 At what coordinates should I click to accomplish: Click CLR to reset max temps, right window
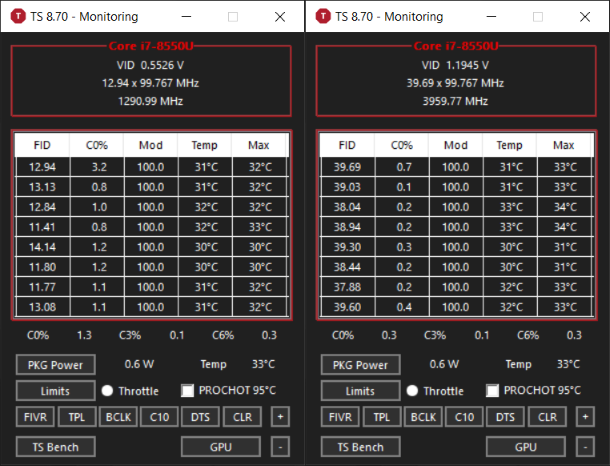click(x=547, y=417)
